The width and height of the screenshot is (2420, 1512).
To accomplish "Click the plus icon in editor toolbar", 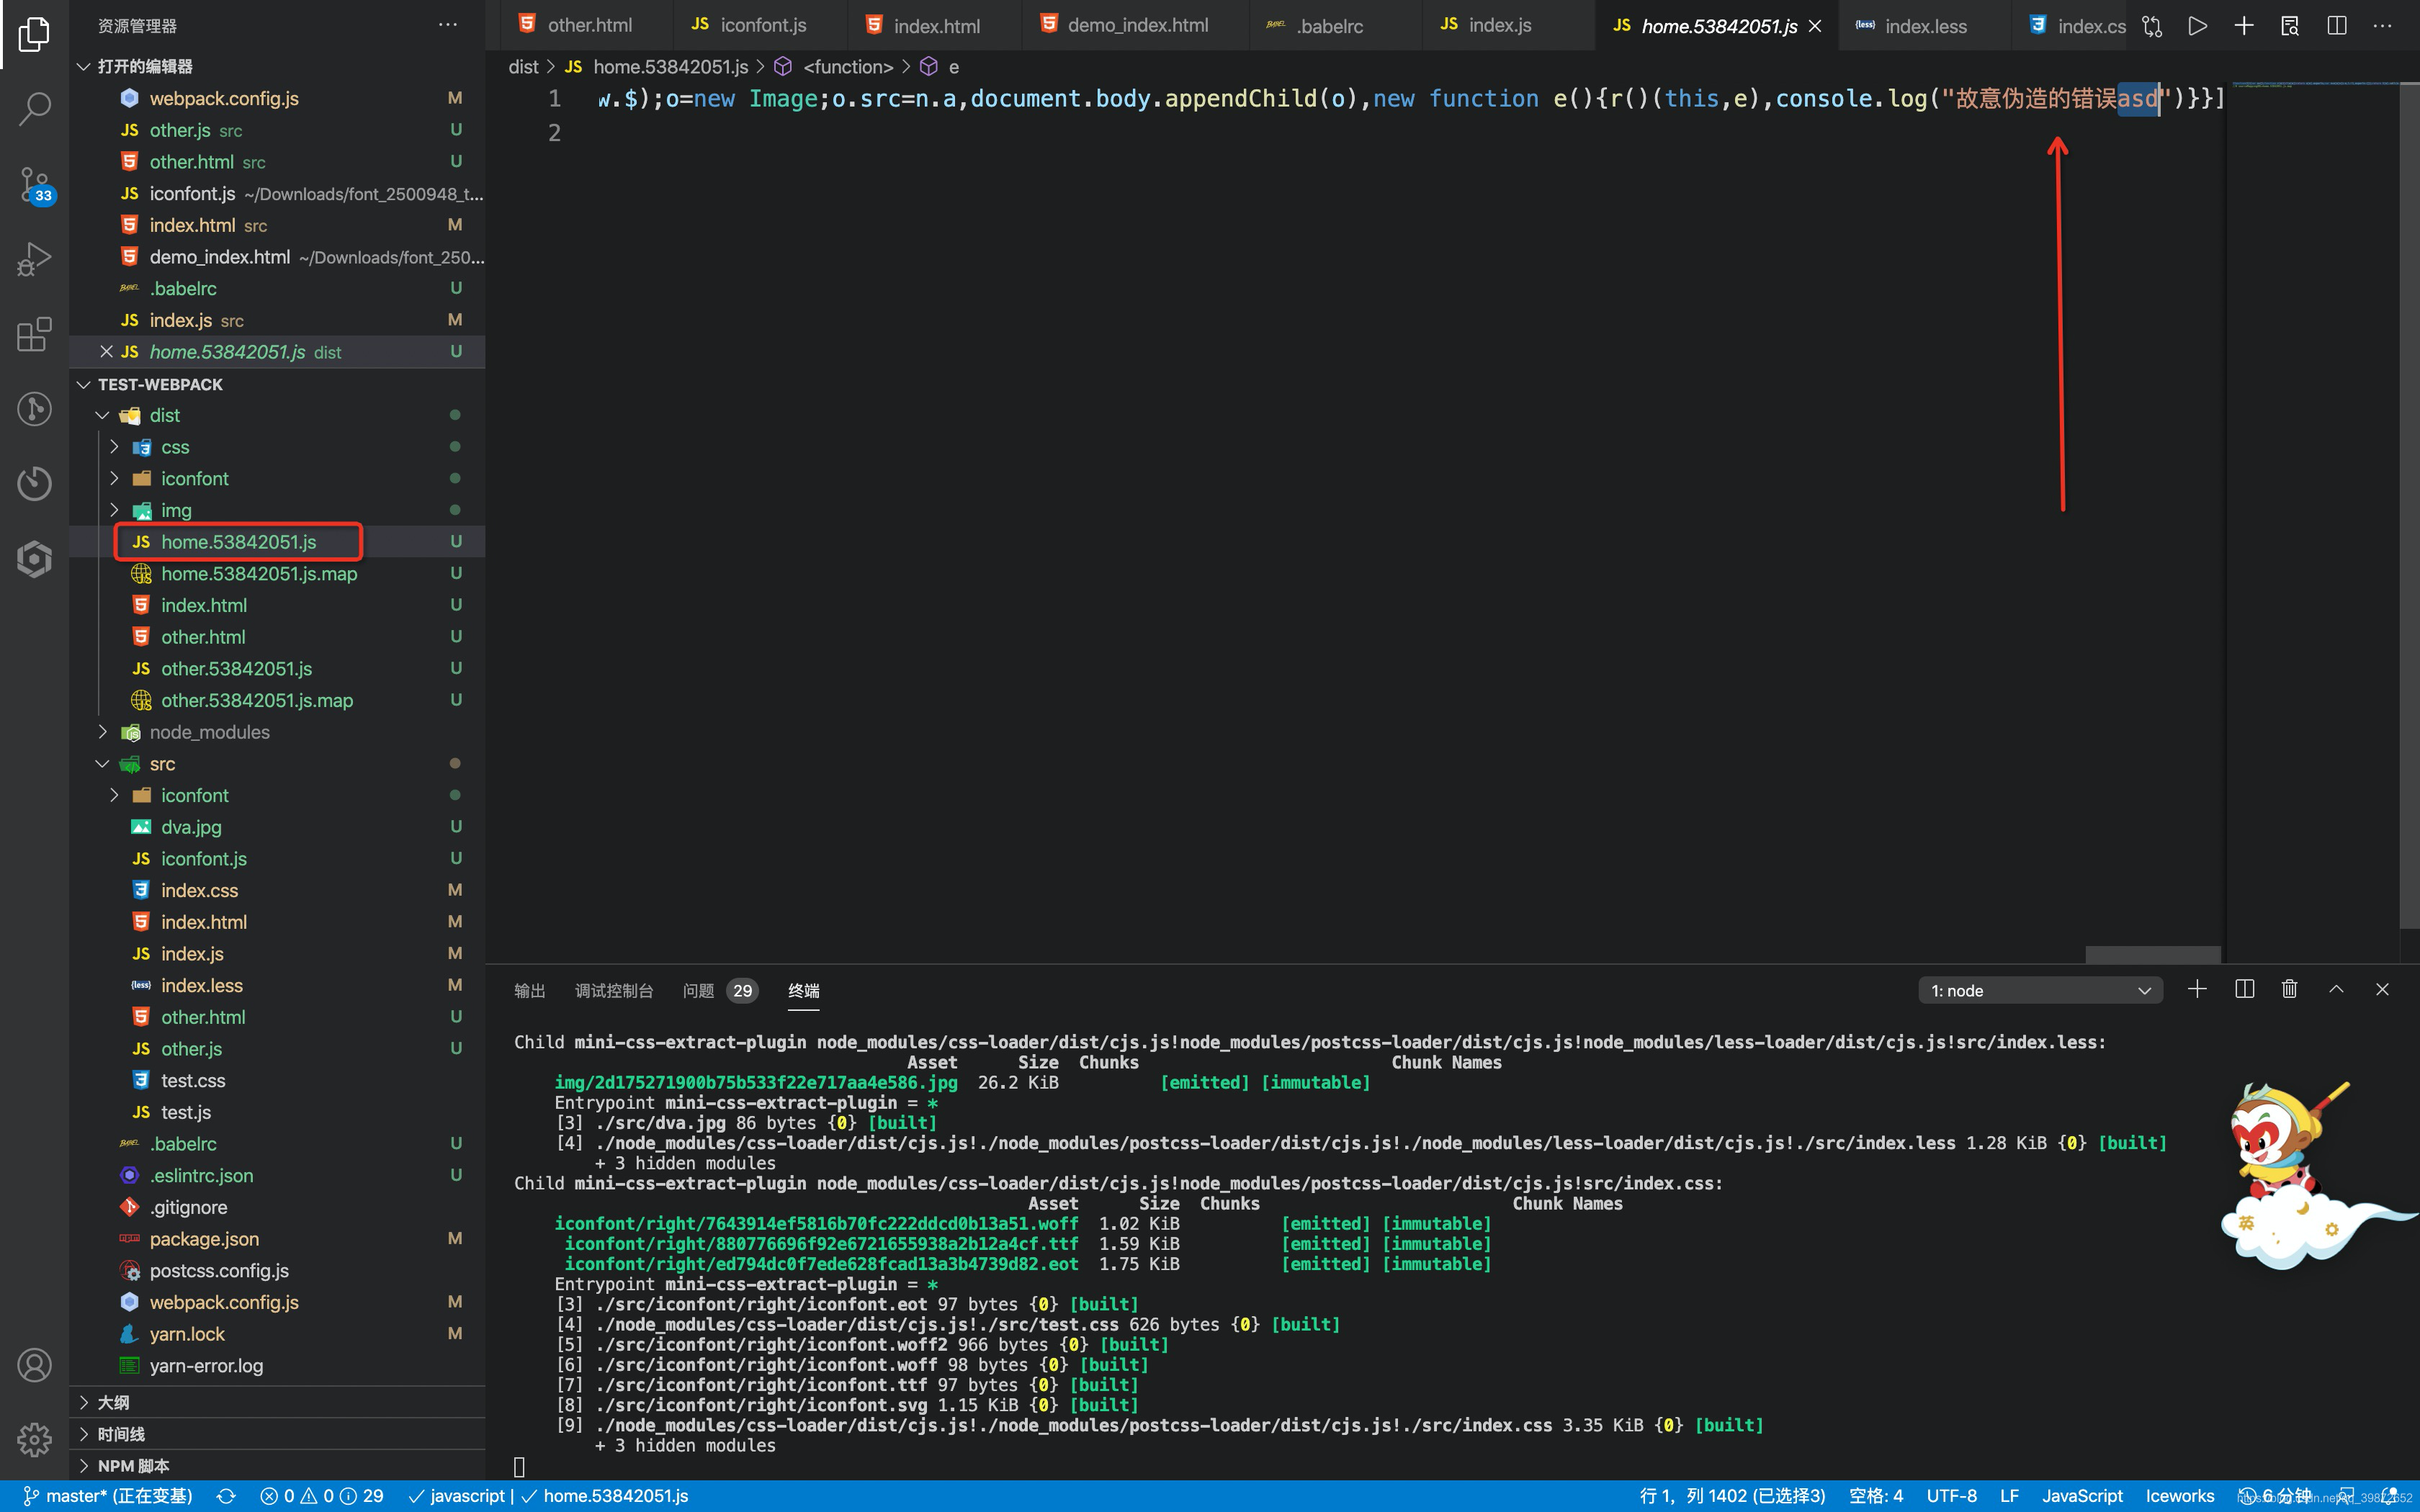I will click(2244, 26).
